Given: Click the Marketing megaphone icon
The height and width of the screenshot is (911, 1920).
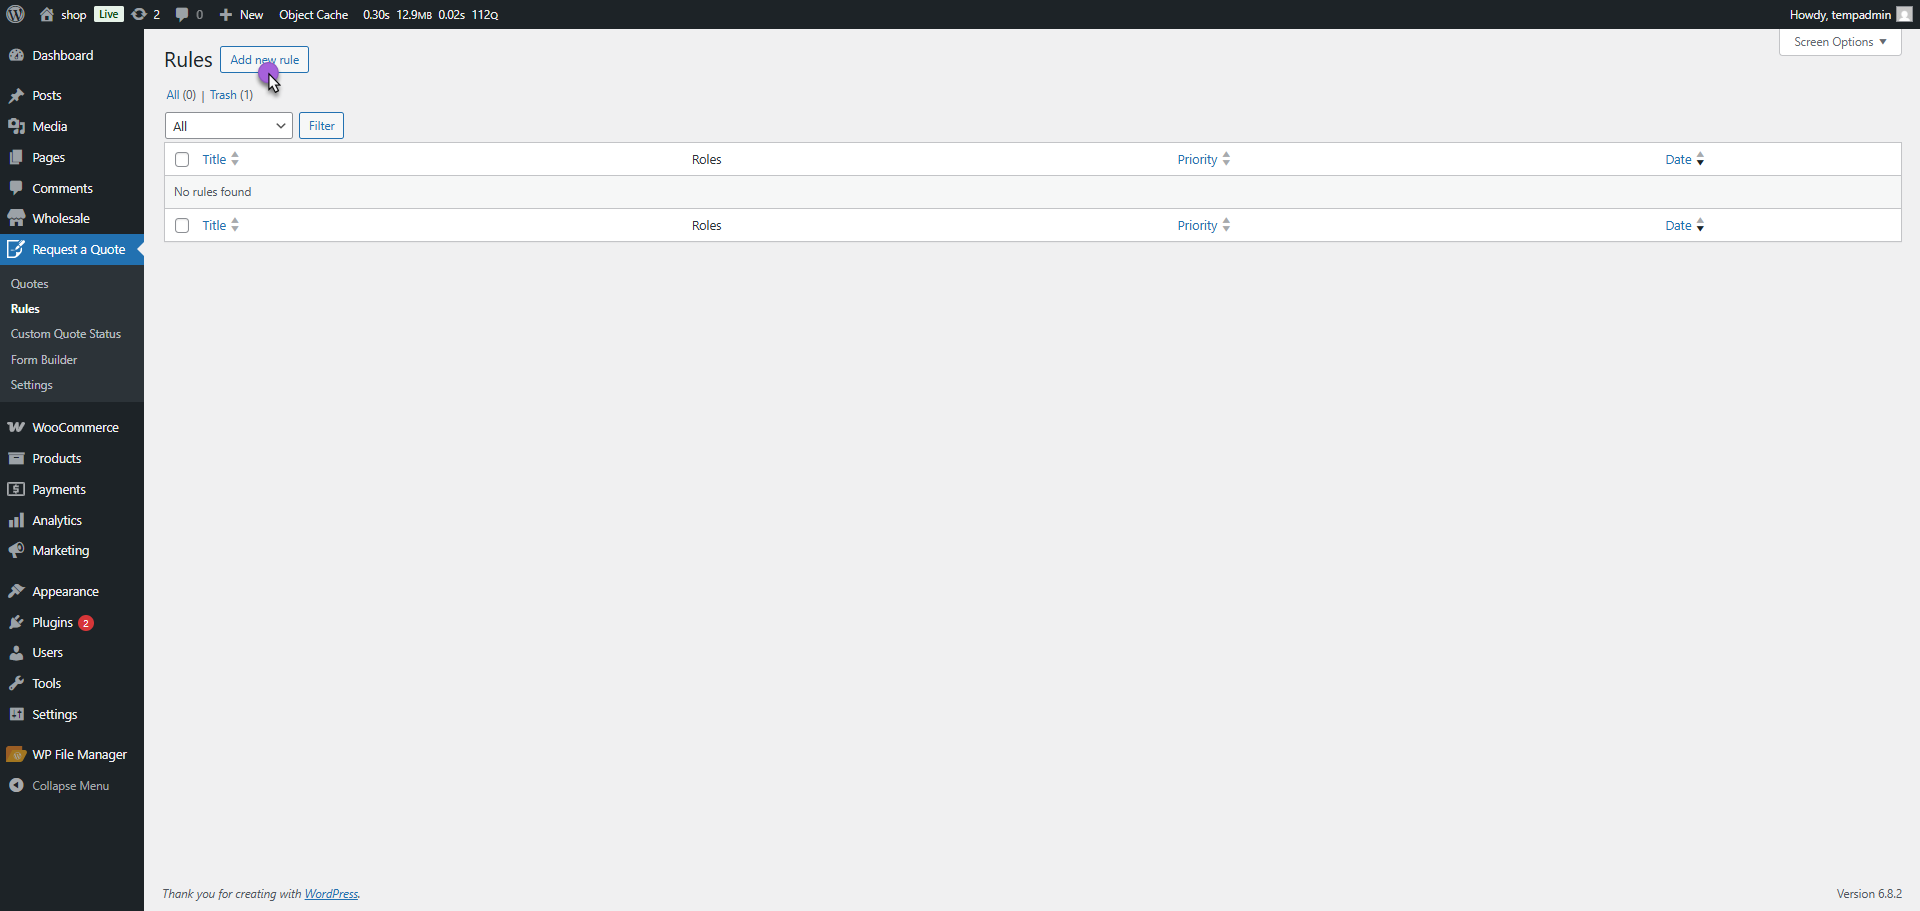Looking at the screenshot, I should 16,550.
